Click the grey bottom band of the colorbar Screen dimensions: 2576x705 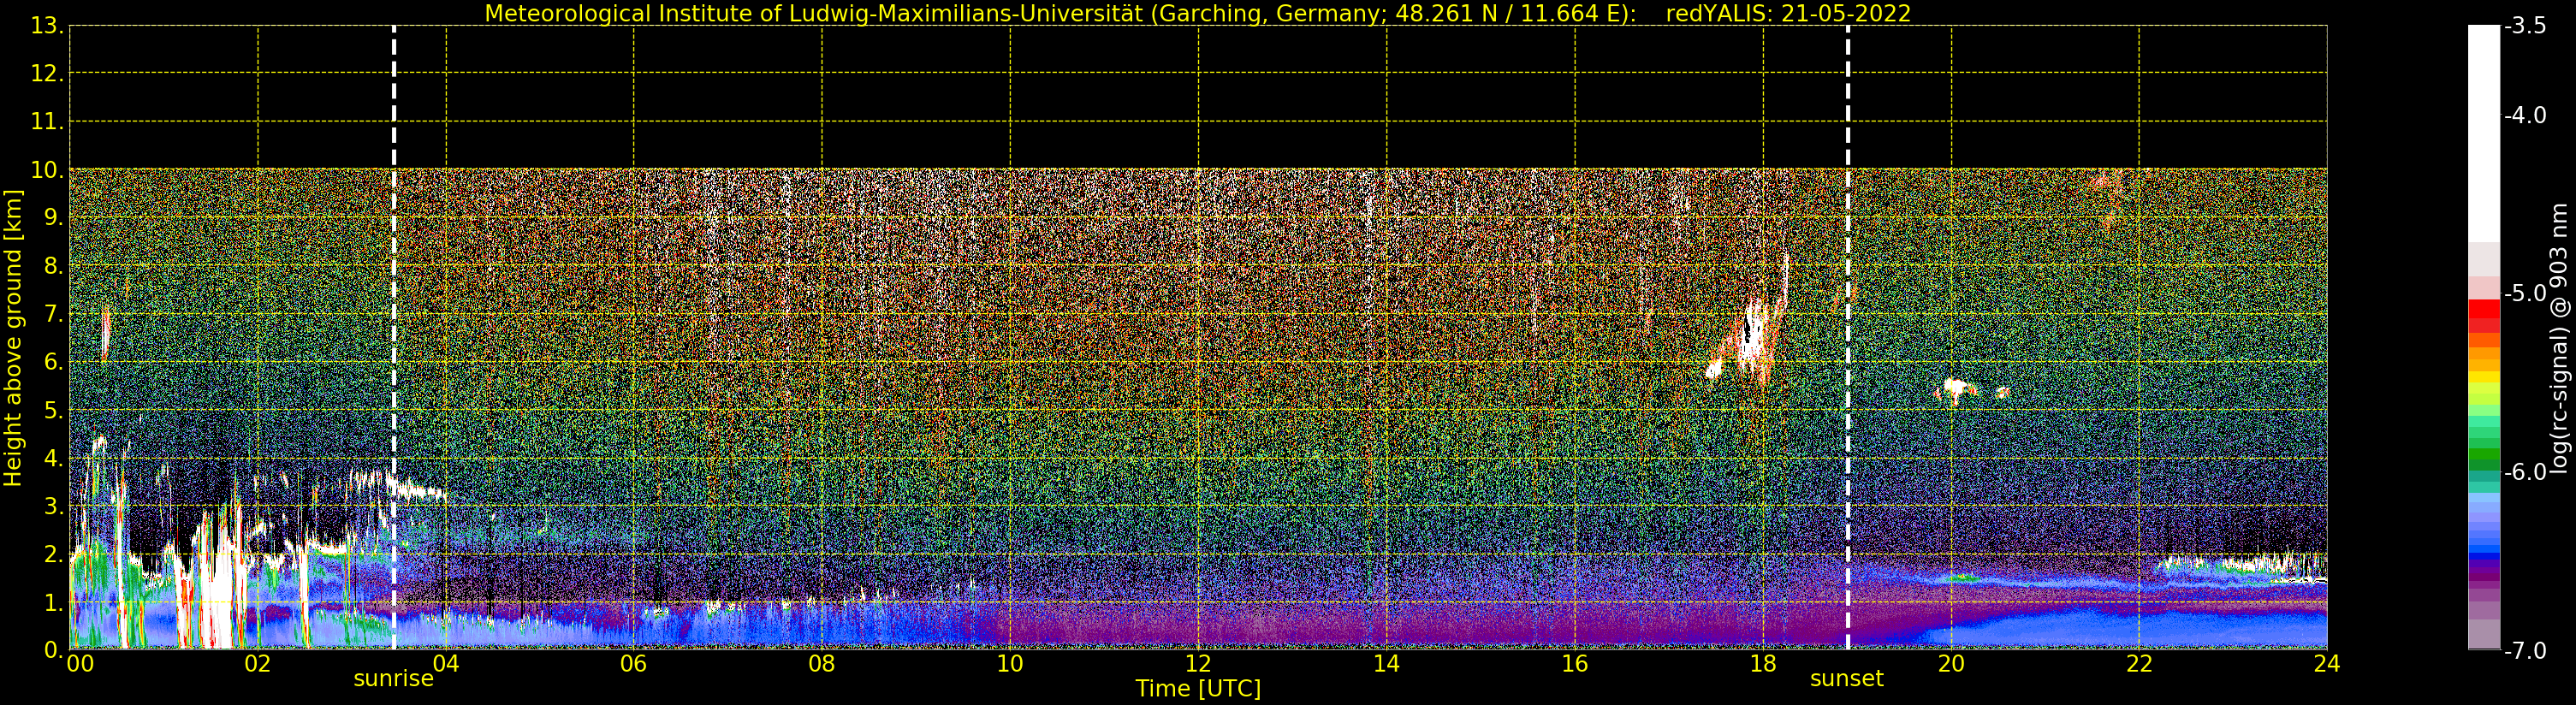click(2483, 634)
